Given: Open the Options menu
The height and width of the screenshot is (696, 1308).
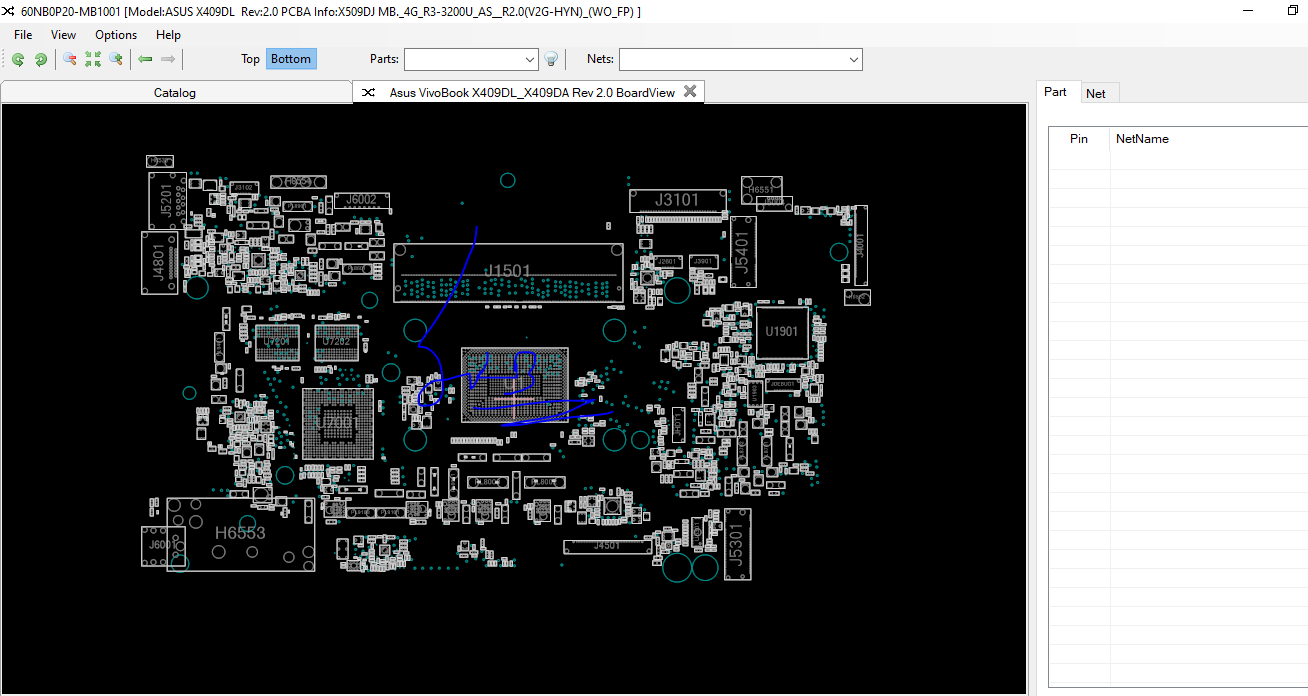Looking at the screenshot, I should click(x=116, y=35).
